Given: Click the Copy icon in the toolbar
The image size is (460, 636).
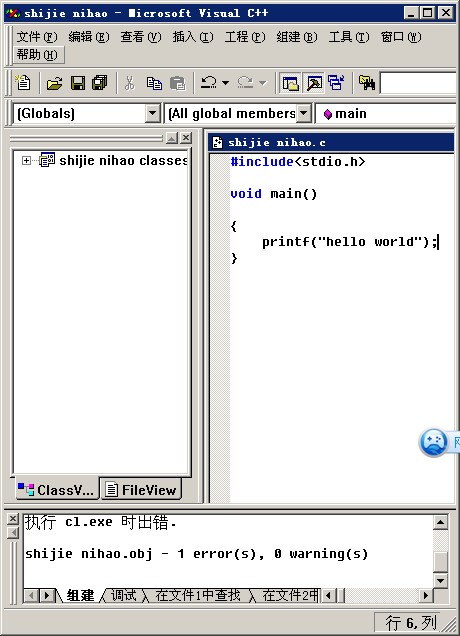Looking at the screenshot, I should [154, 83].
